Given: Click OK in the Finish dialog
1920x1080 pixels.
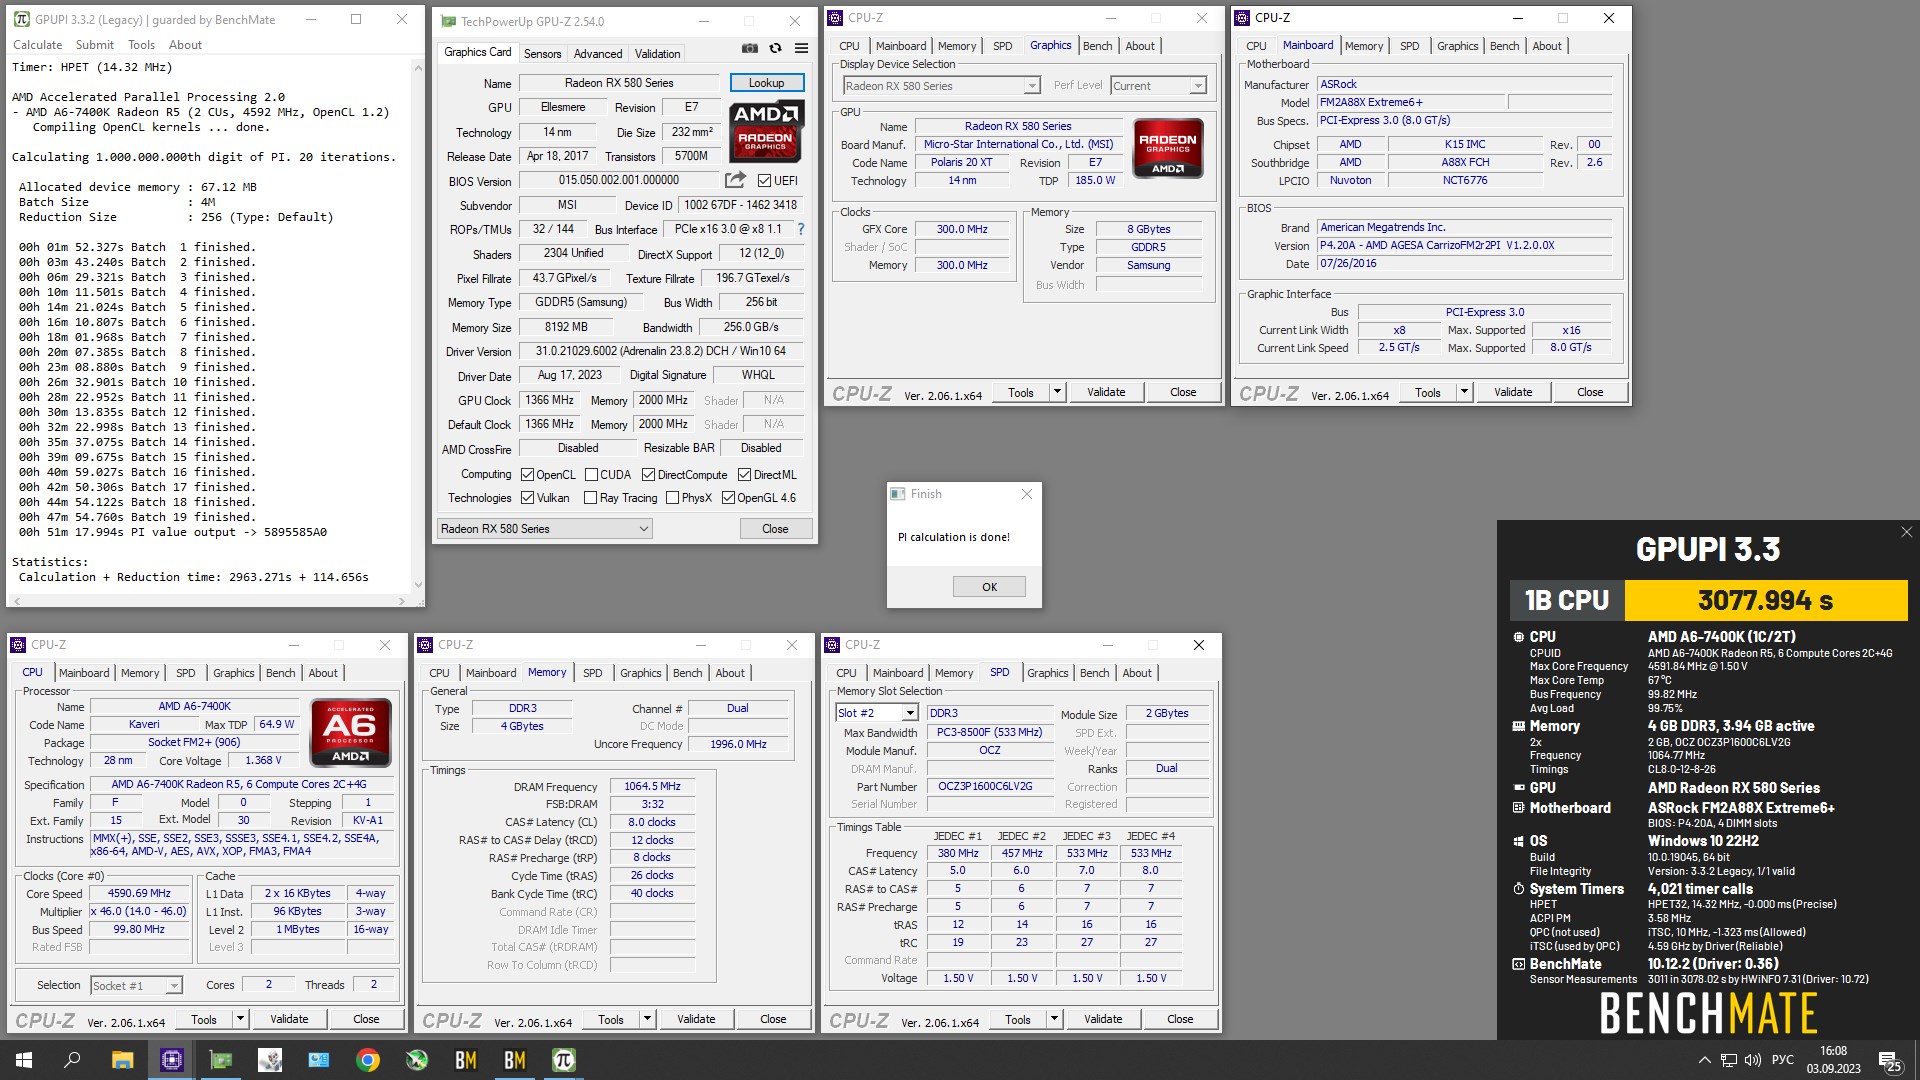Looking at the screenshot, I should [989, 587].
